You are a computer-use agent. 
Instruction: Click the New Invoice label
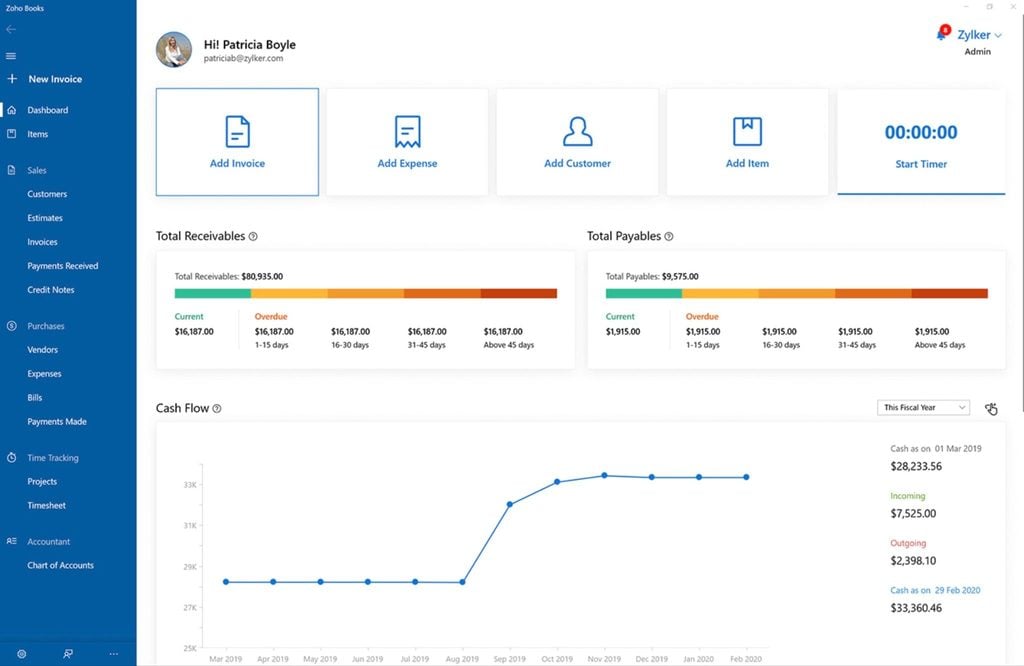pyautogui.click(x=56, y=79)
